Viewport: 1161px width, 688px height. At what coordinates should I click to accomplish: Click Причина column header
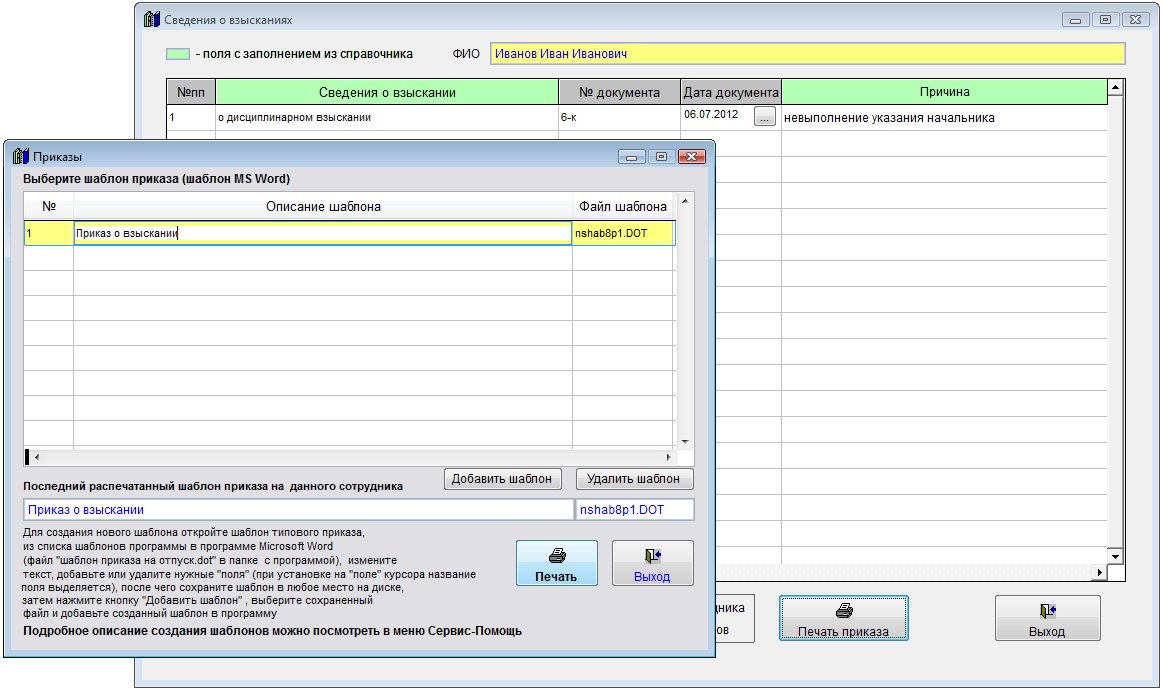coord(944,92)
